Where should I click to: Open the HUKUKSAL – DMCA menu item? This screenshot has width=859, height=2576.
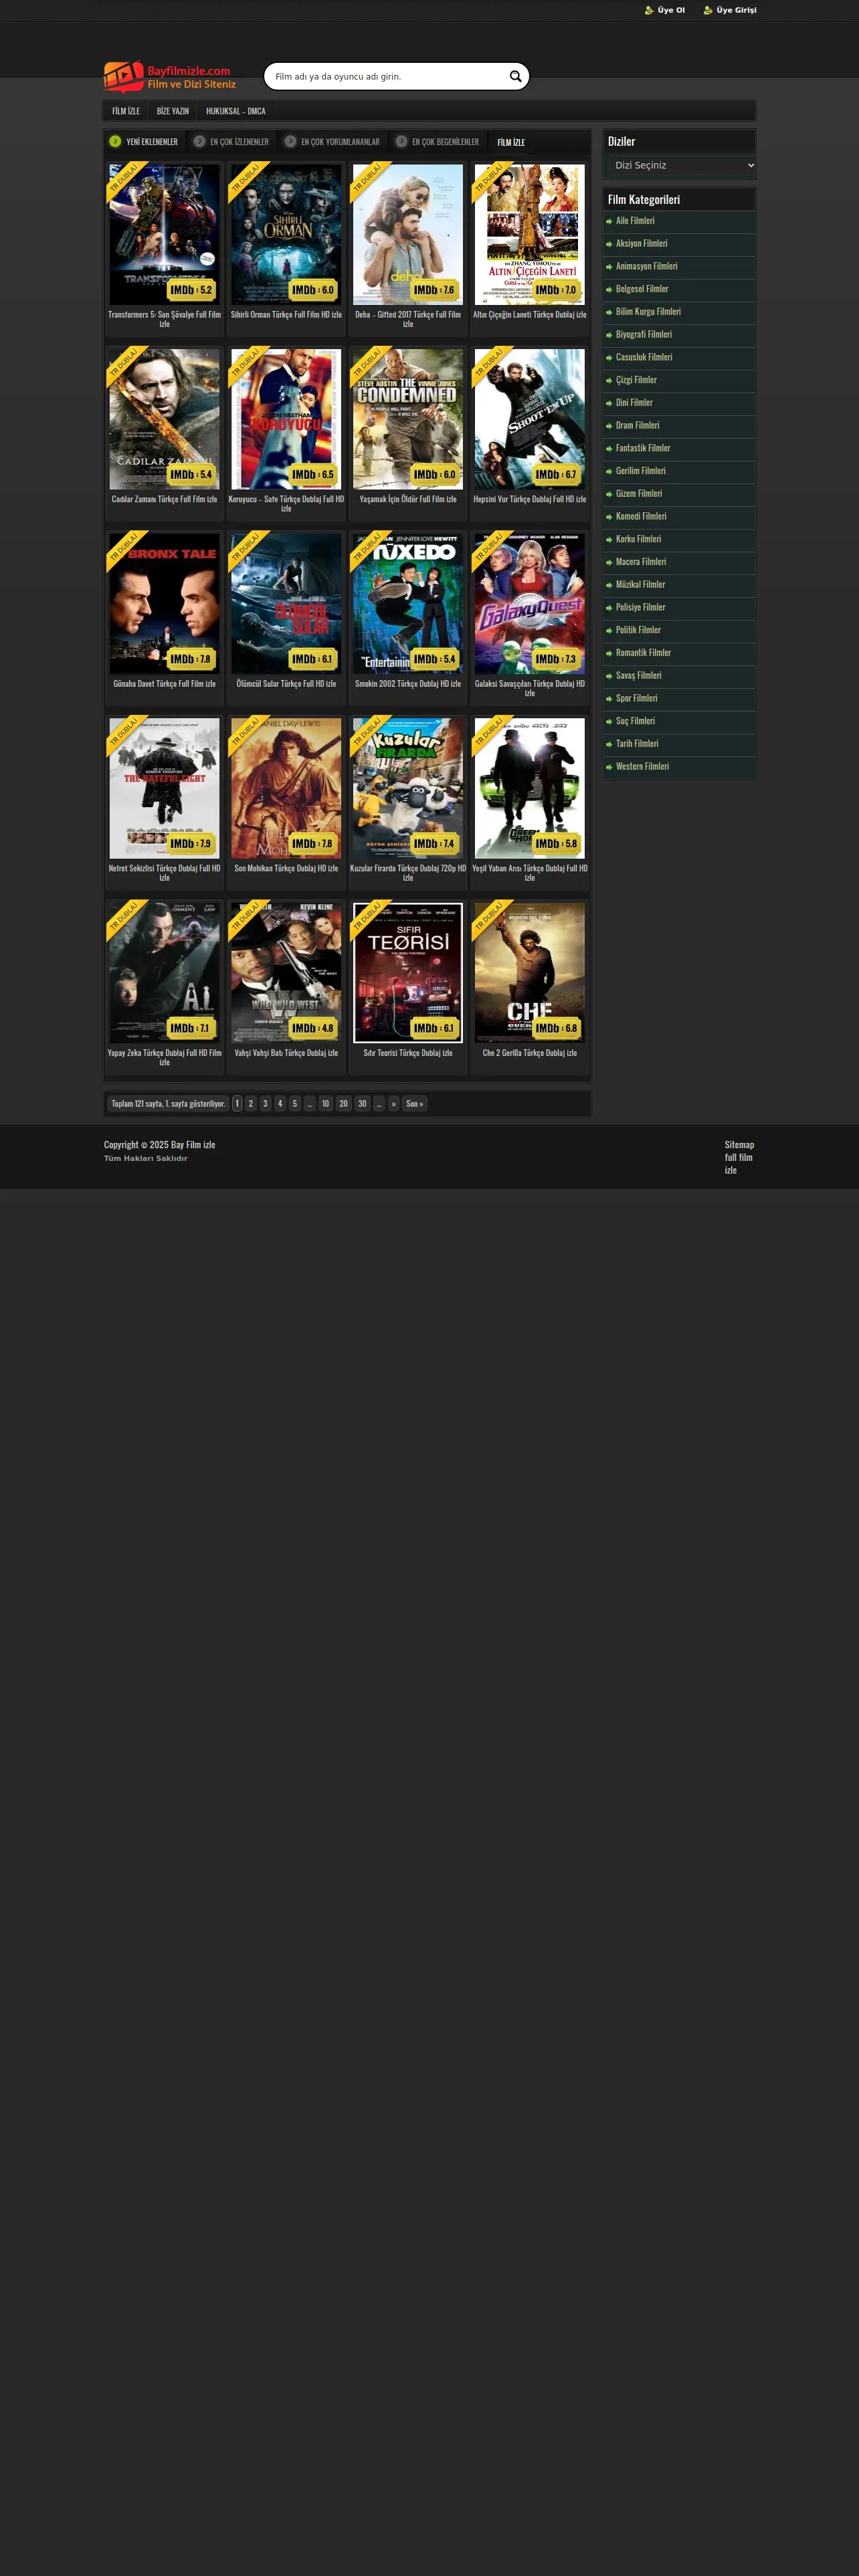[236, 111]
